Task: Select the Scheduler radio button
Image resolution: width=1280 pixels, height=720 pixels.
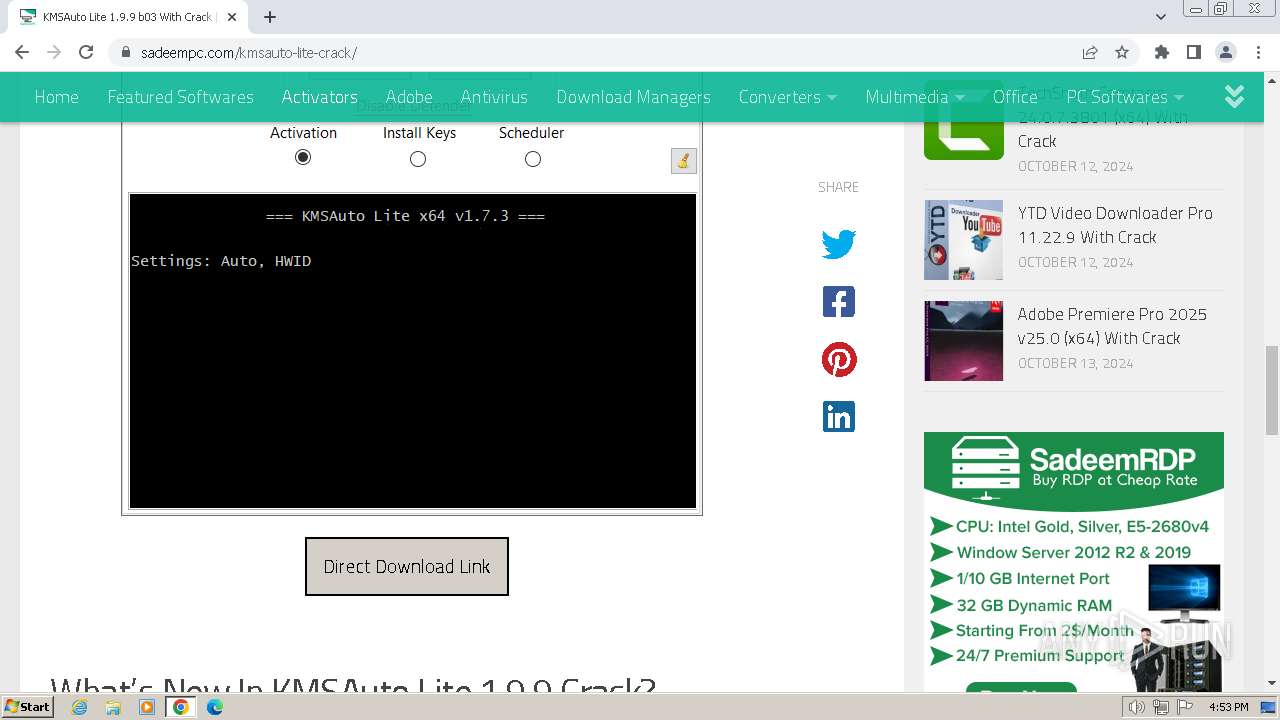Action: tap(533, 159)
